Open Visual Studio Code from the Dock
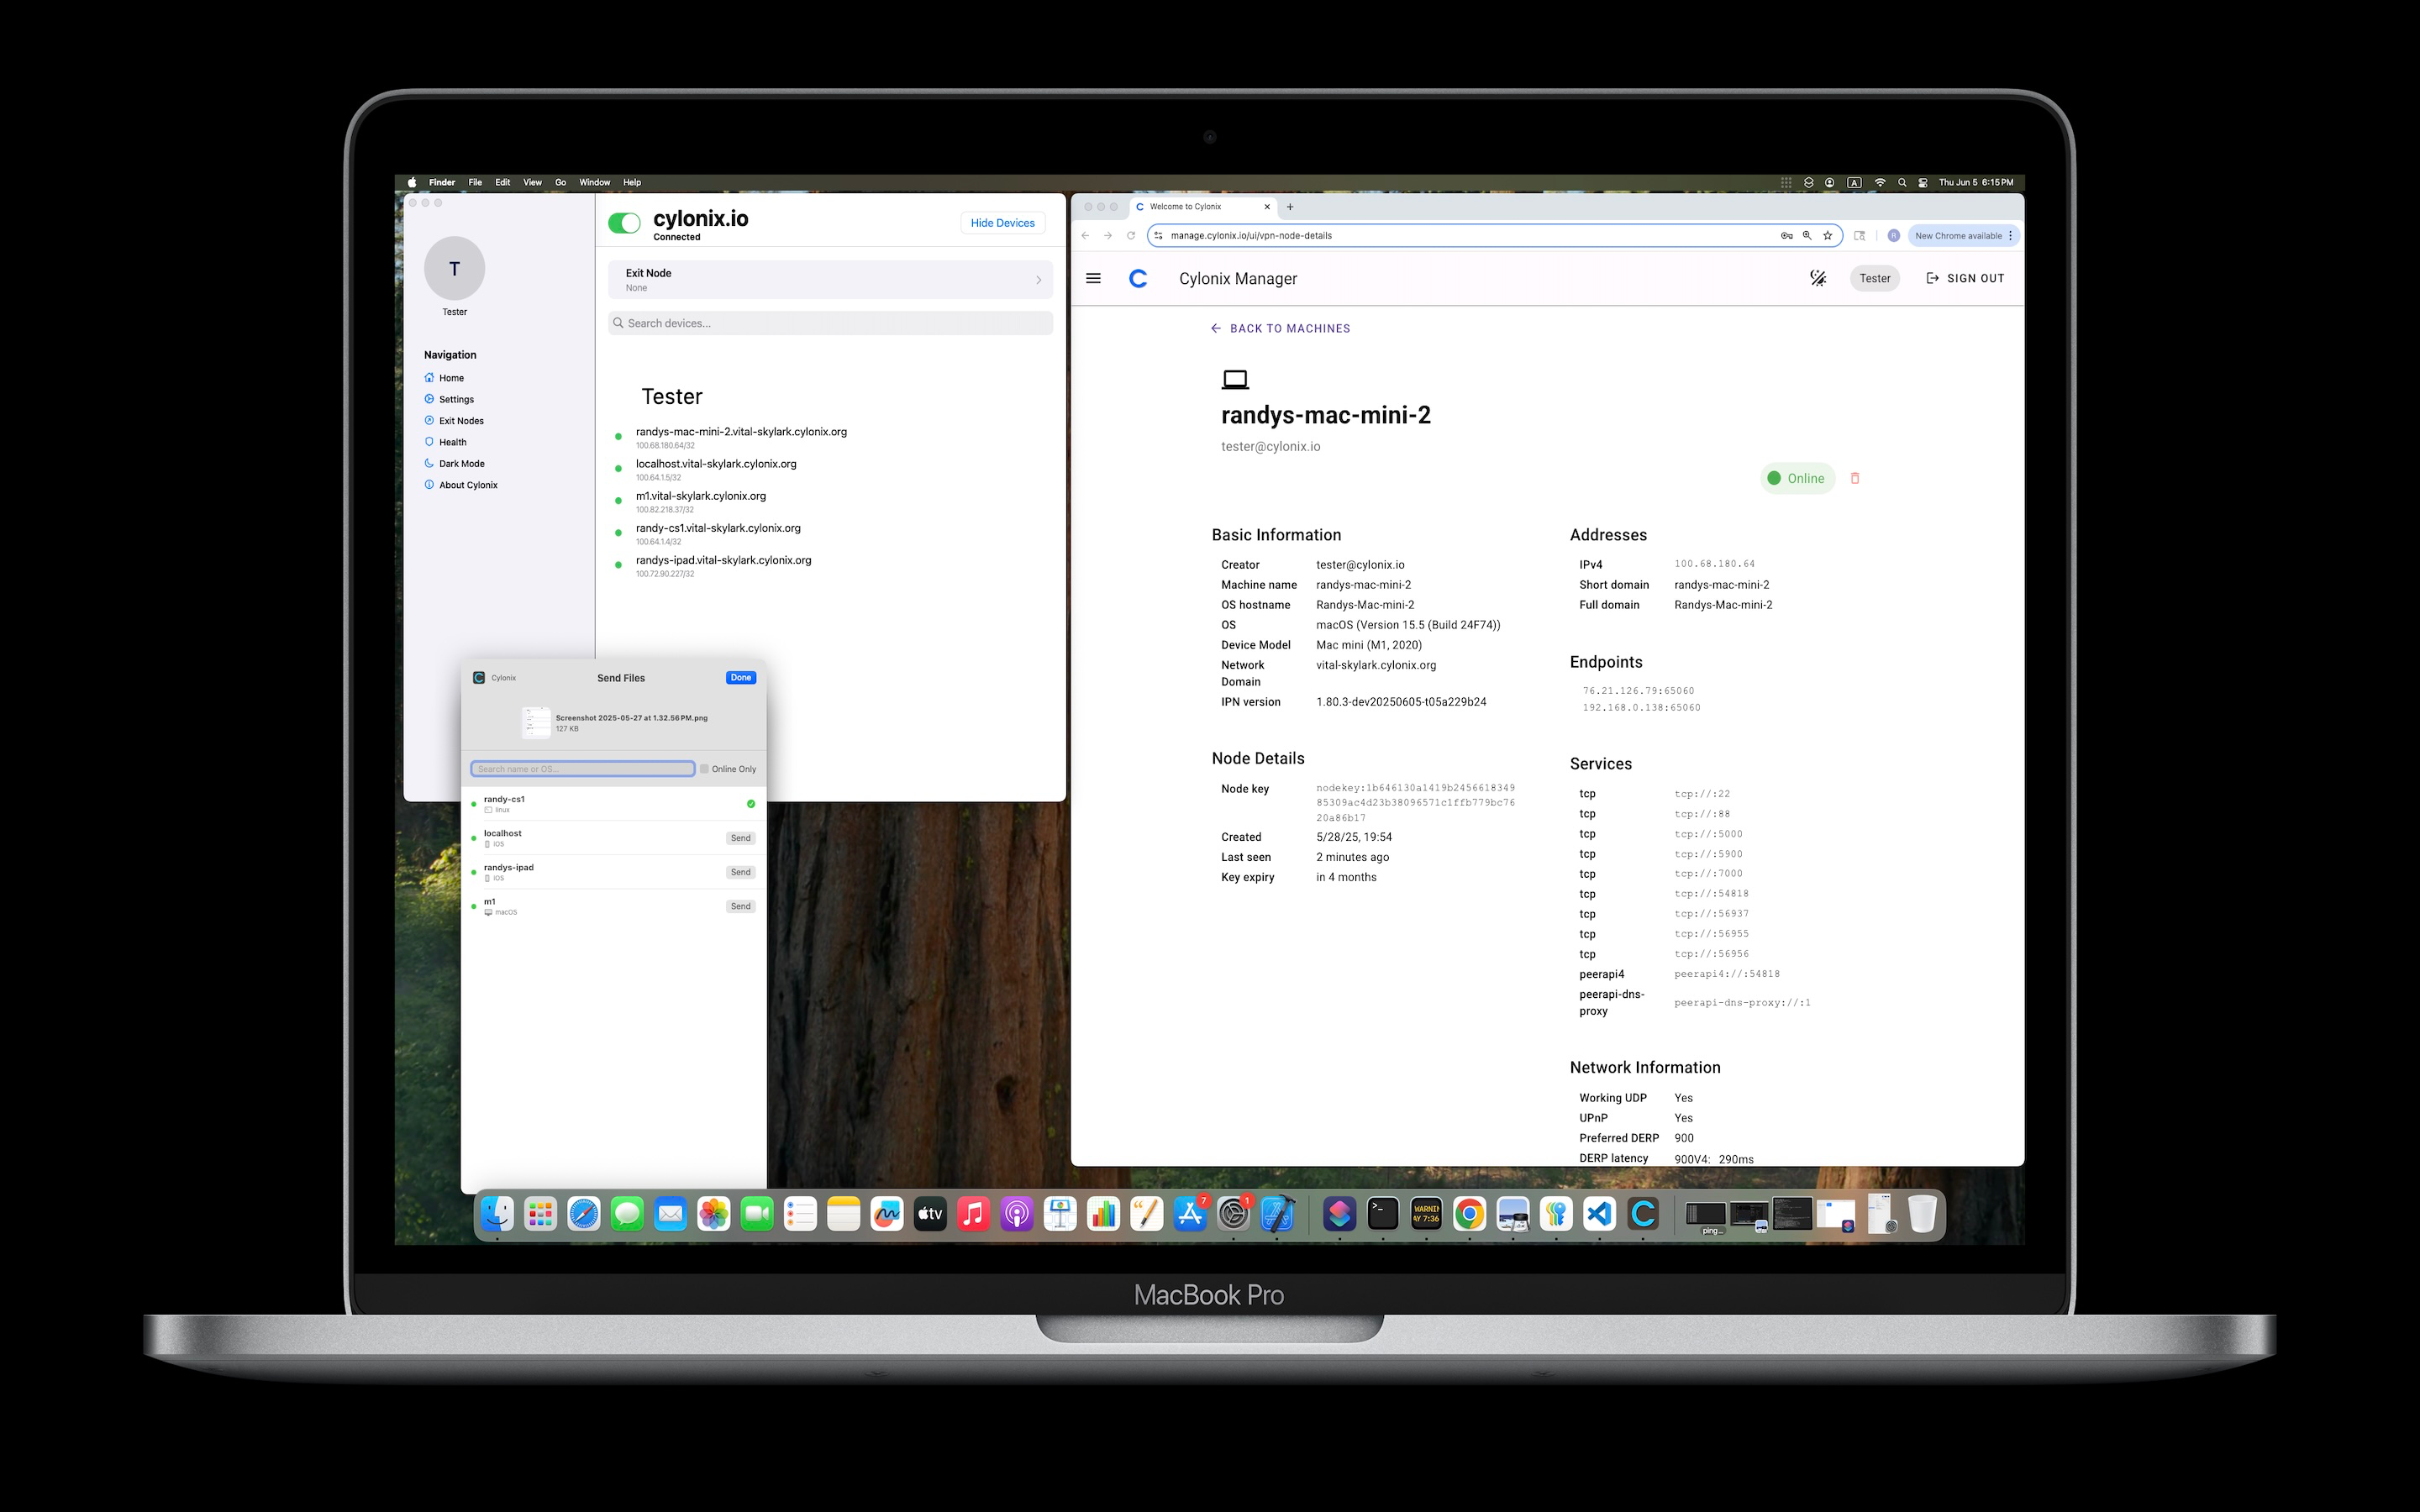 pos(1599,1214)
